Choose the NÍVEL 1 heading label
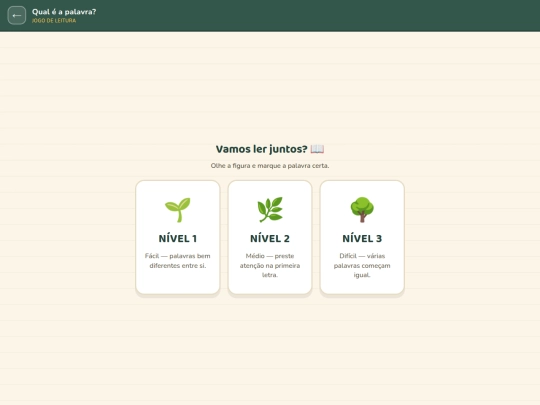This screenshot has width=540, height=405. [x=178, y=238]
